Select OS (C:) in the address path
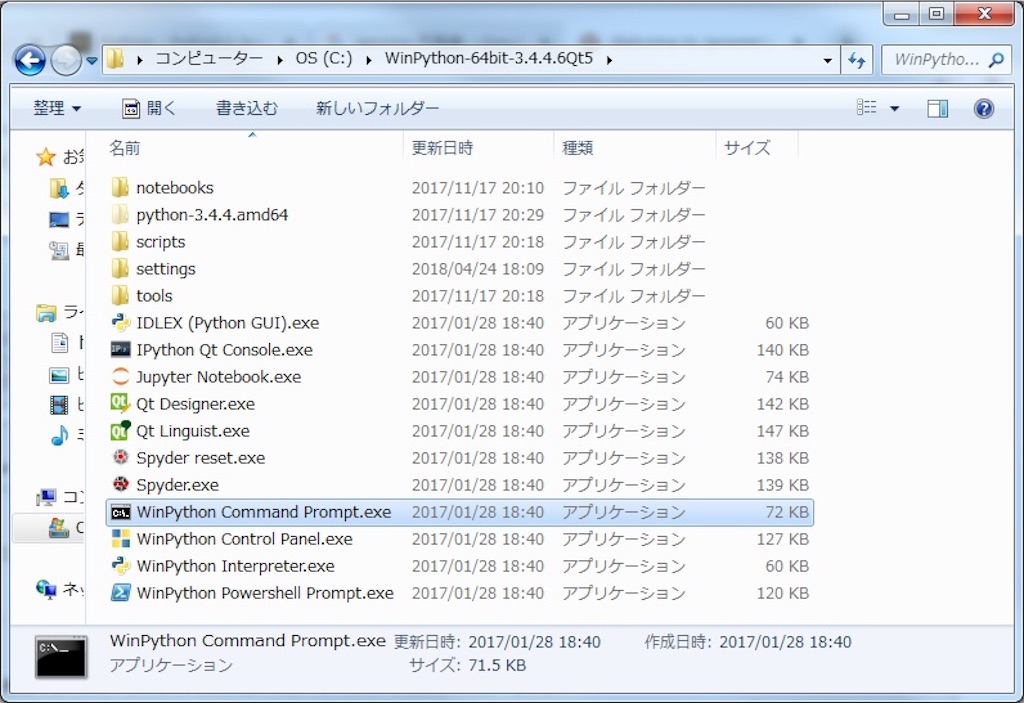 [x=324, y=59]
